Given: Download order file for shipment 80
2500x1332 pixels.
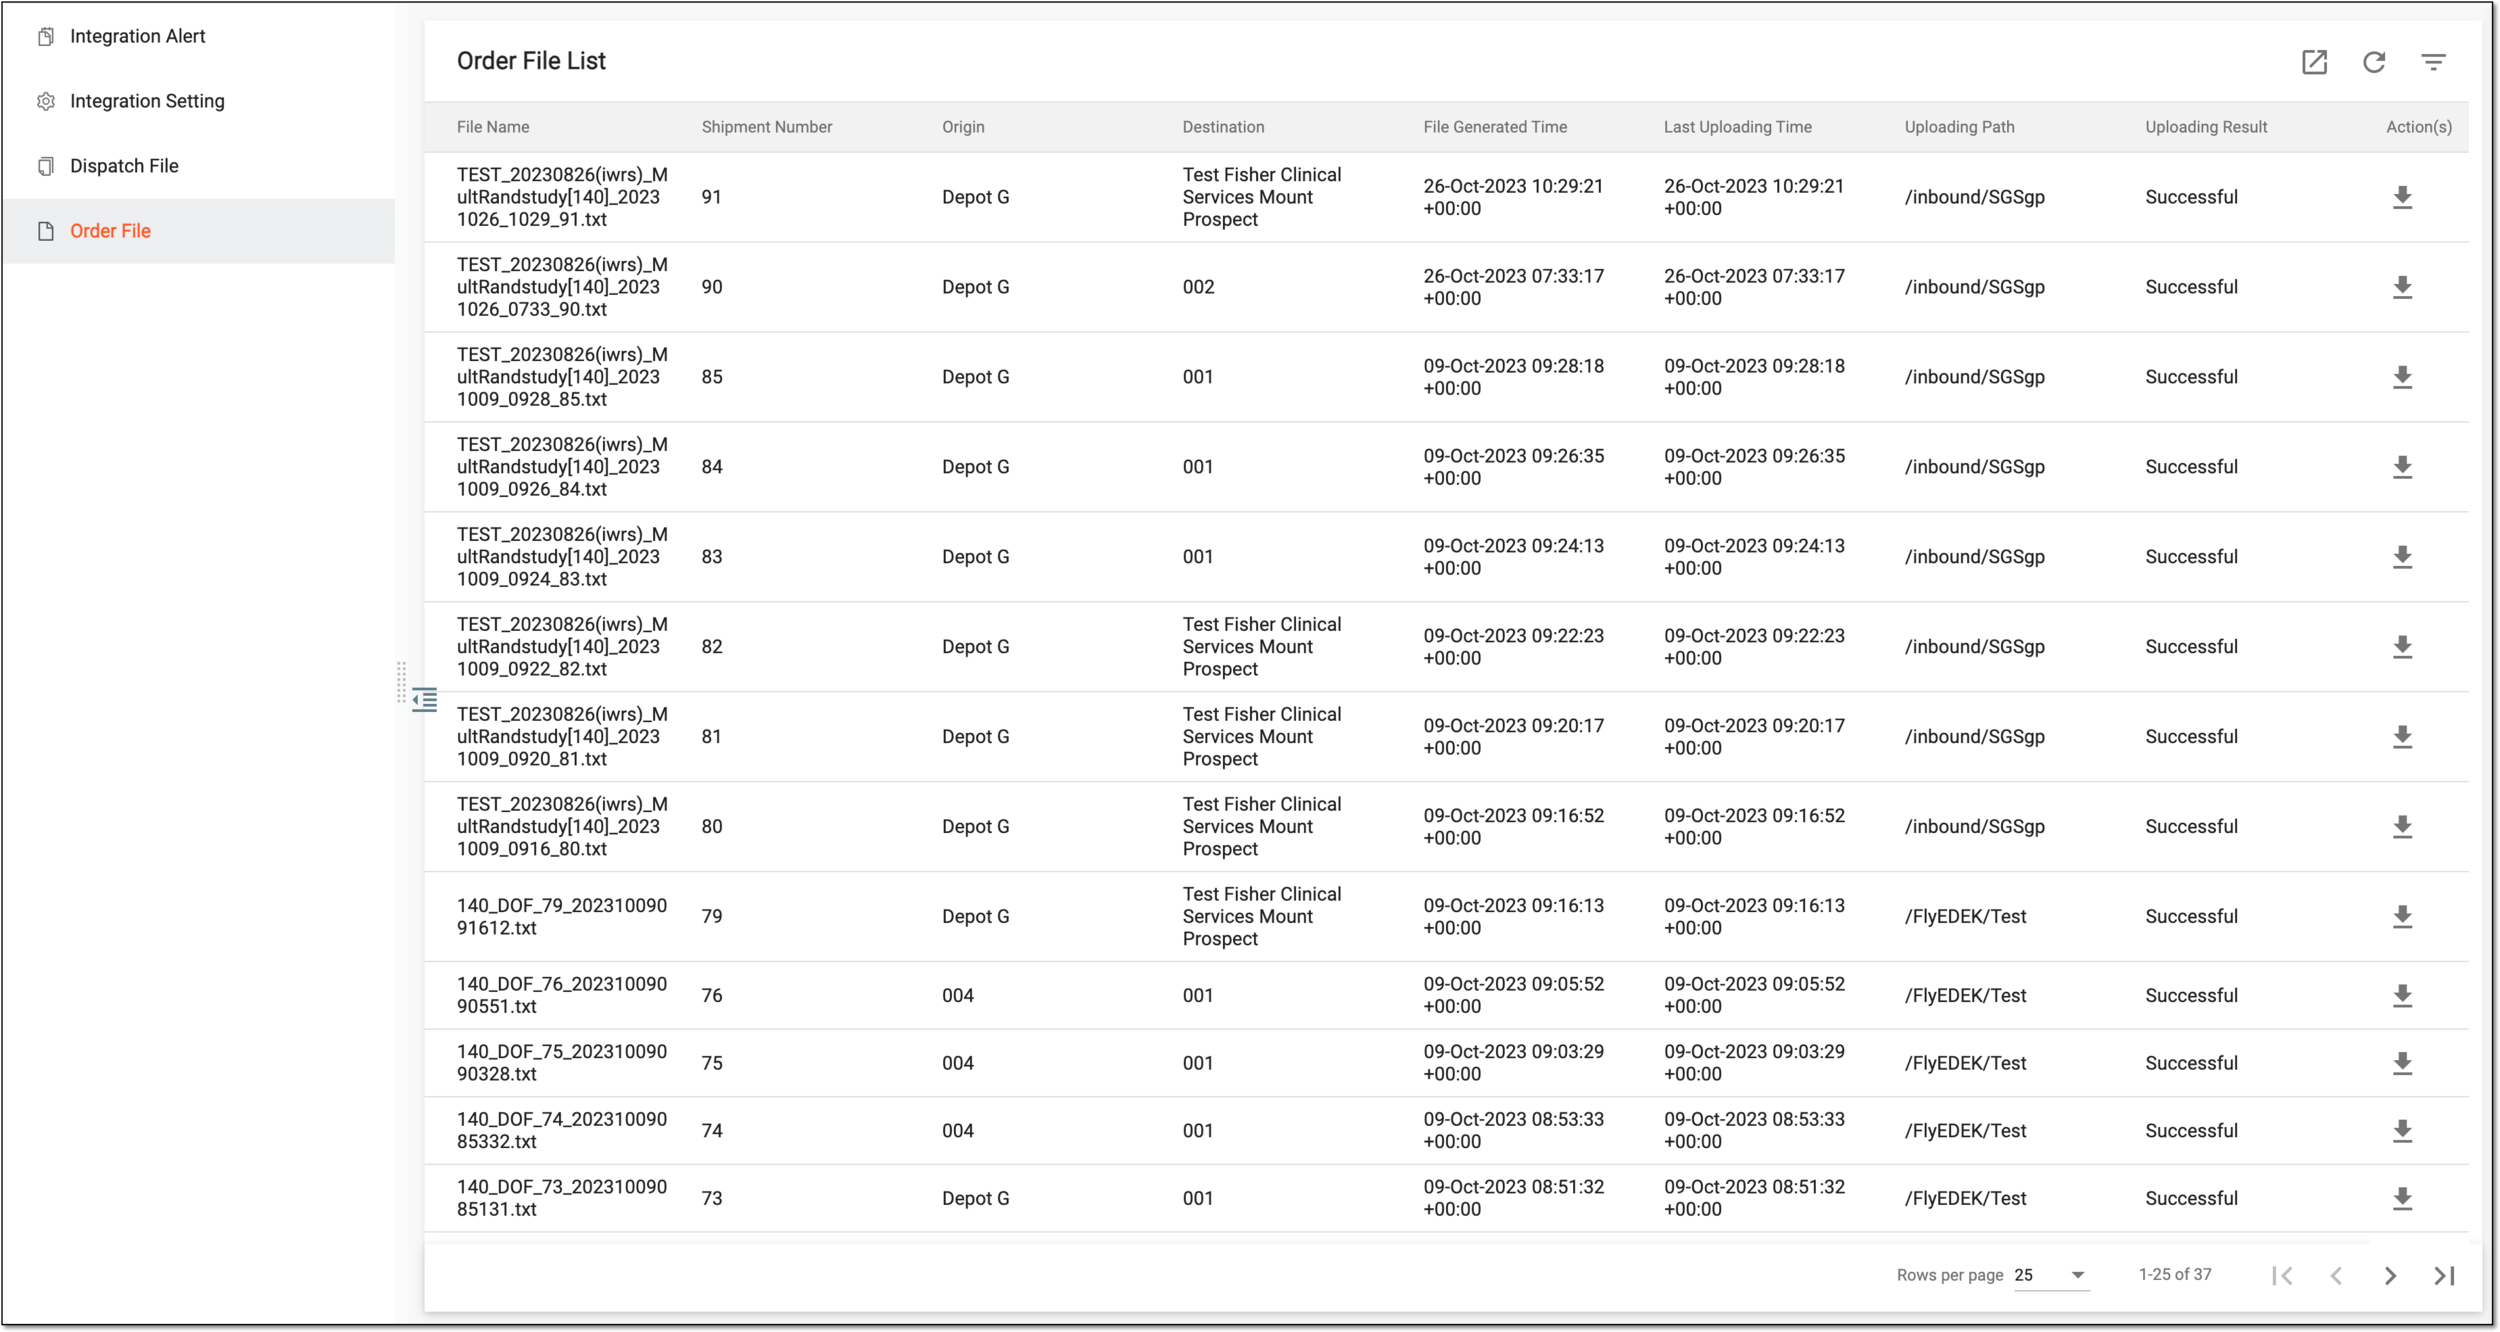Looking at the screenshot, I should [x=2402, y=827].
